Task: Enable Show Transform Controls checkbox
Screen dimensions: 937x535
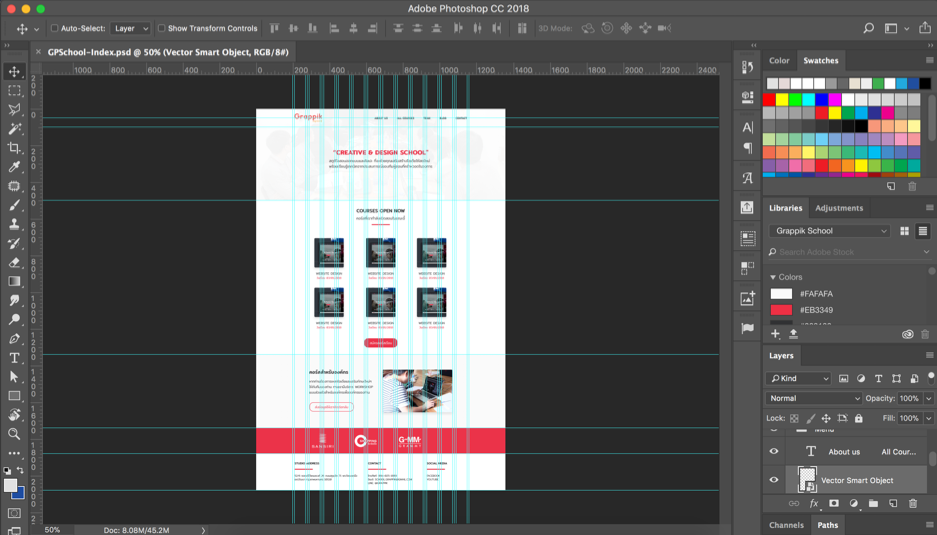Action: pos(161,28)
